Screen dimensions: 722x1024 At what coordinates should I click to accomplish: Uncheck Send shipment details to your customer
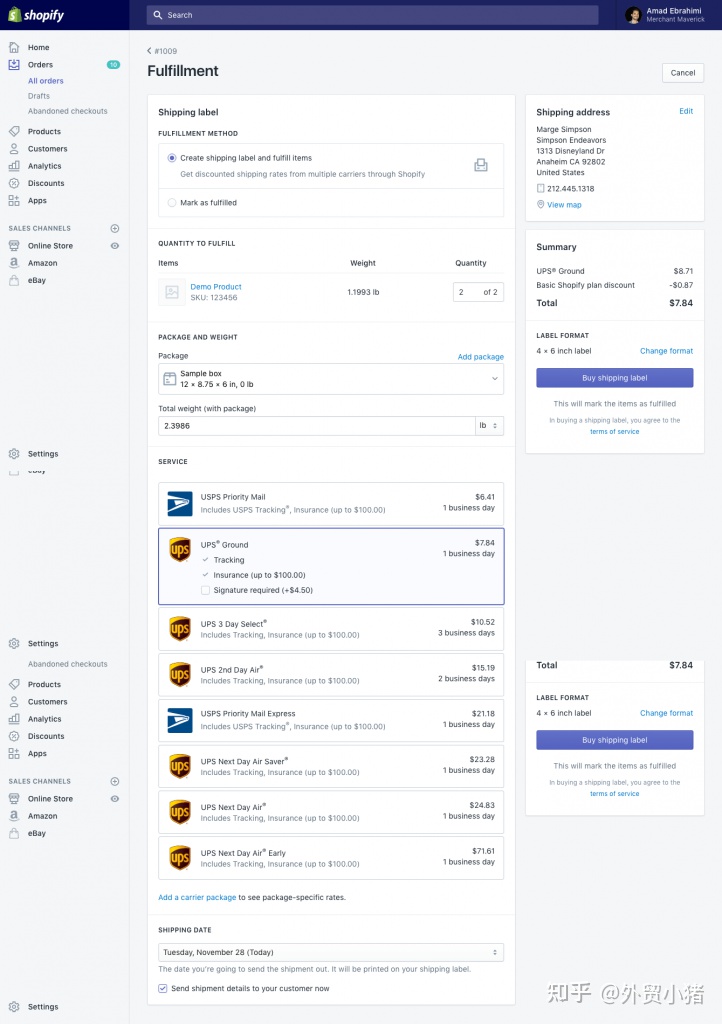(x=163, y=988)
